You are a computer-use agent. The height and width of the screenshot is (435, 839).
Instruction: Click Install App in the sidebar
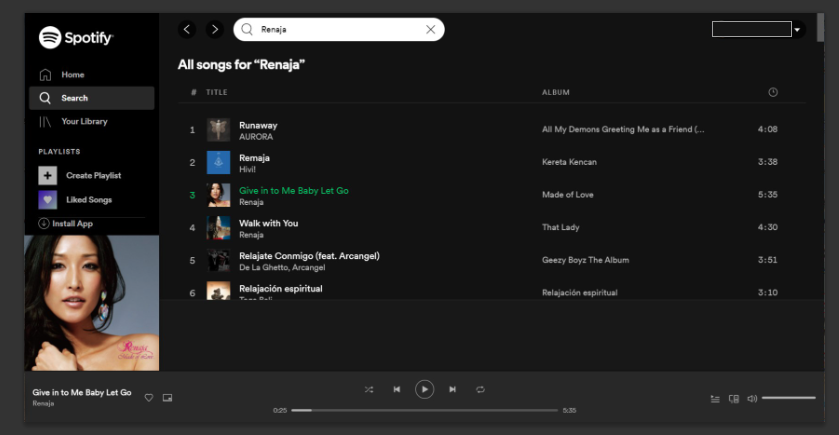72,224
